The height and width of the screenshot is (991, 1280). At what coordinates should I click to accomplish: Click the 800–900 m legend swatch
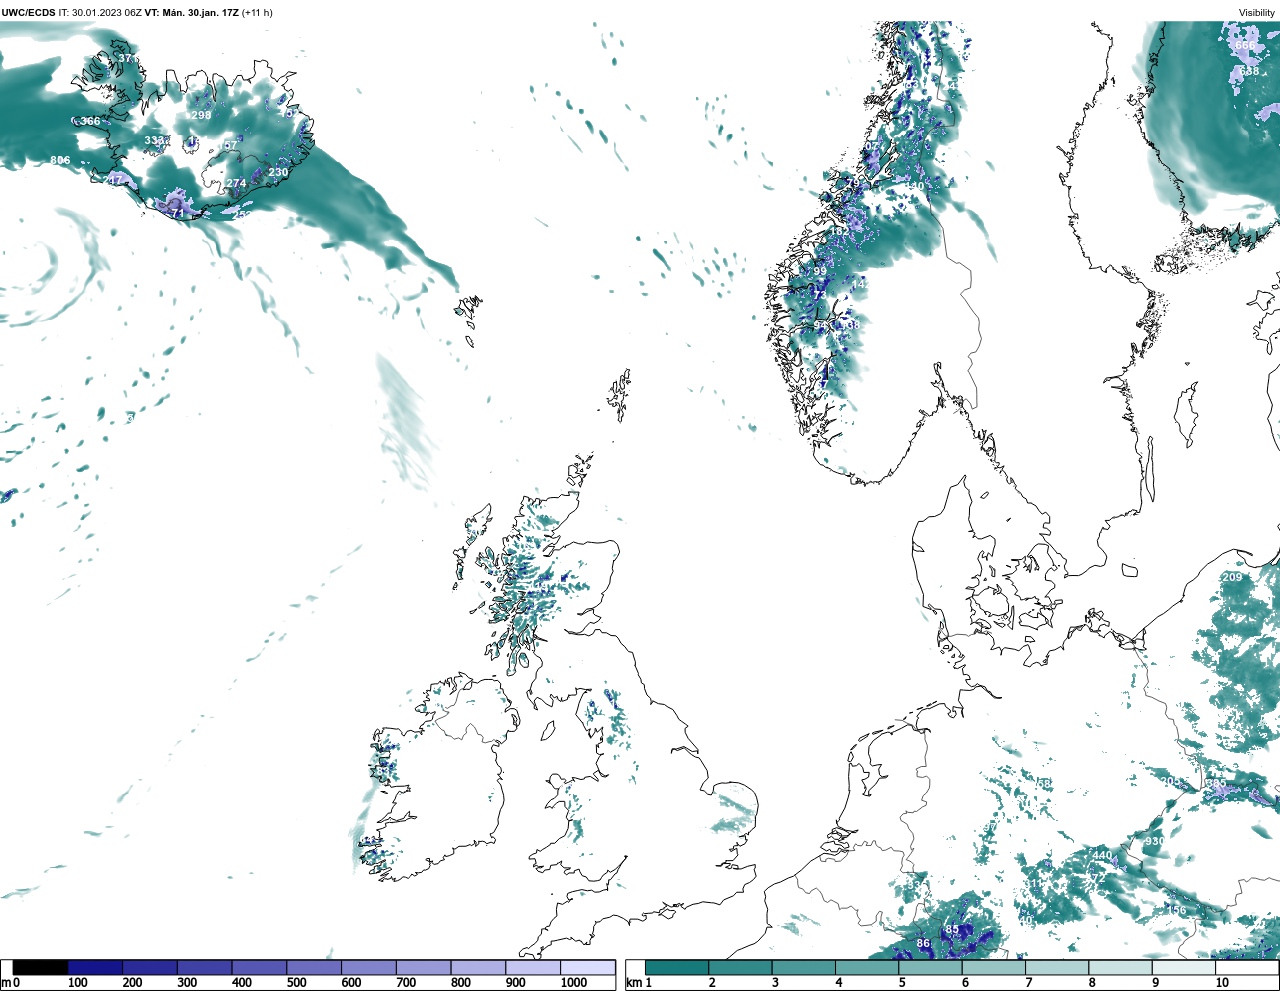[x=478, y=968]
